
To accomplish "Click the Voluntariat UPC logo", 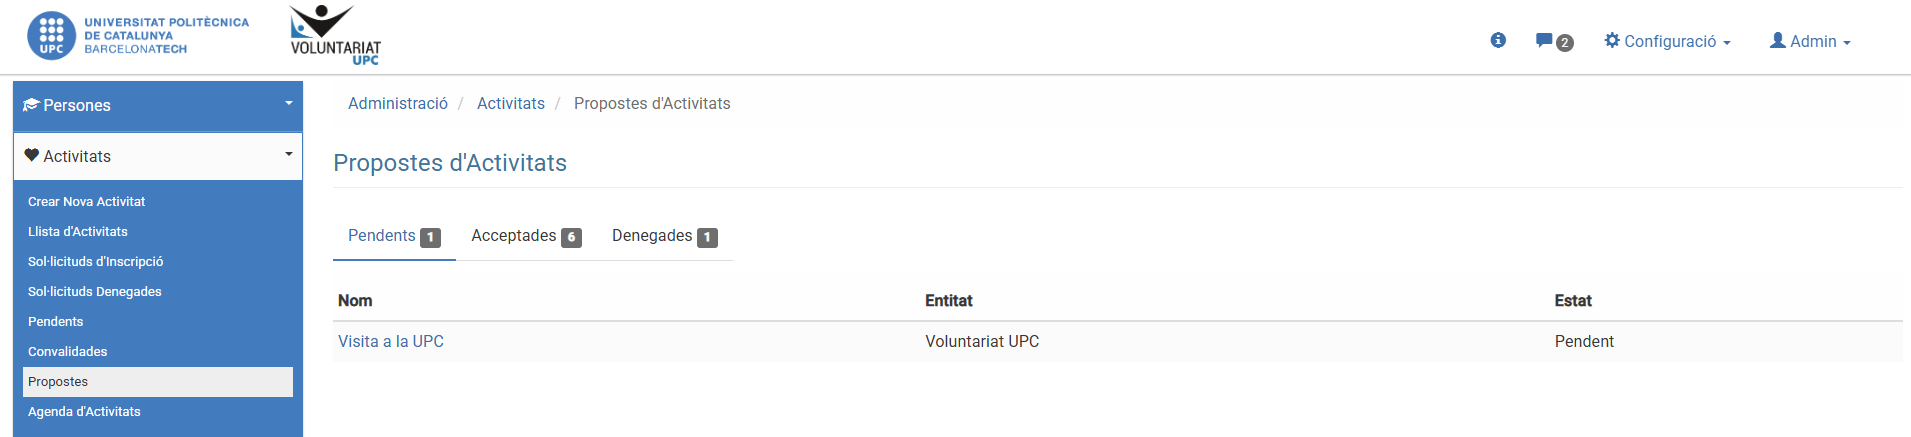I will (336, 36).
